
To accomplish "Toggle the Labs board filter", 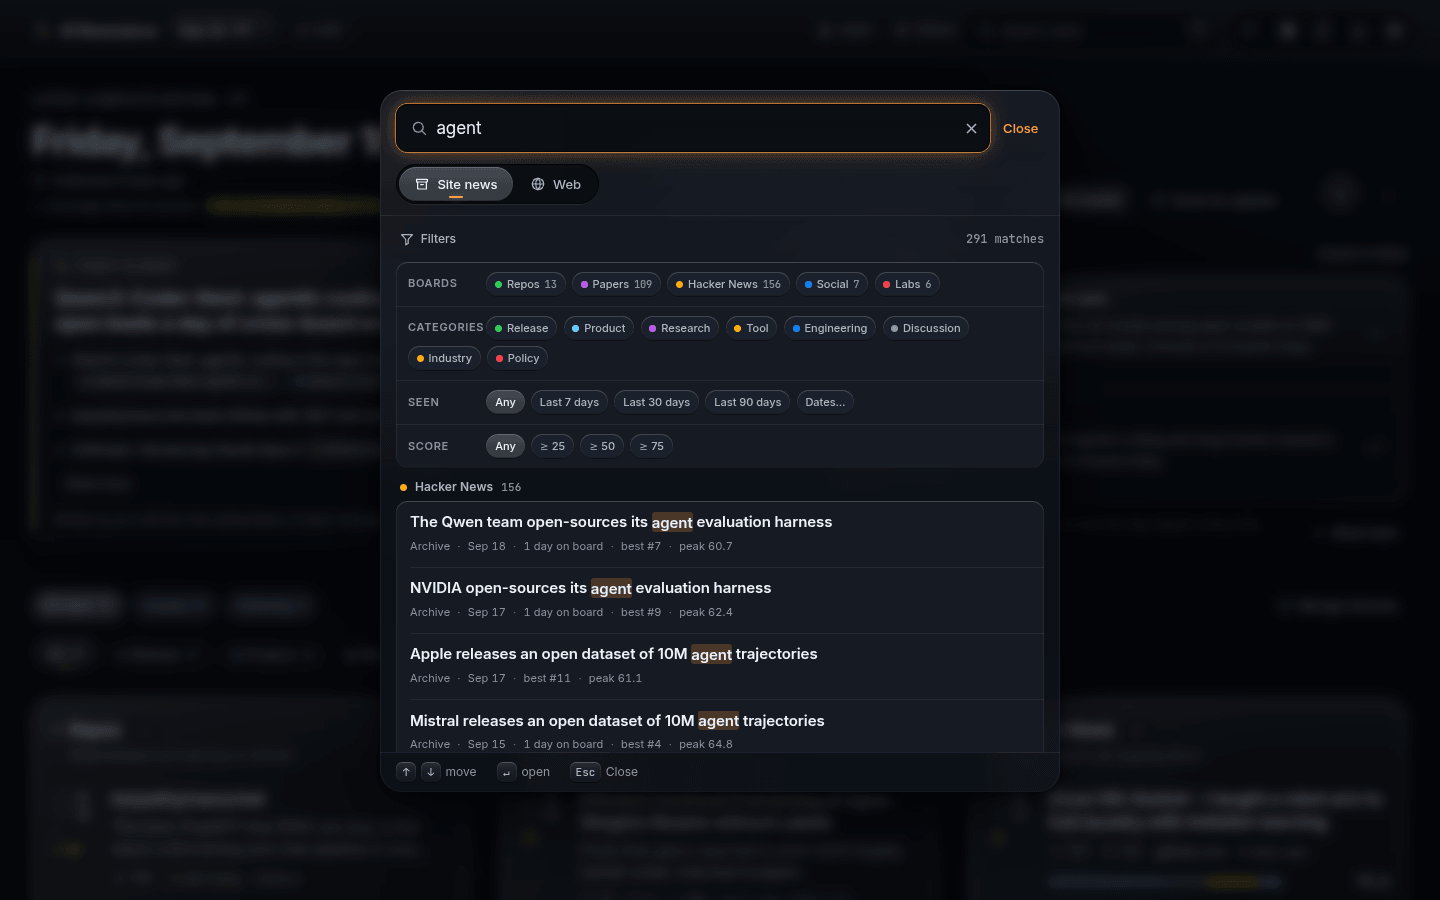I will (907, 284).
